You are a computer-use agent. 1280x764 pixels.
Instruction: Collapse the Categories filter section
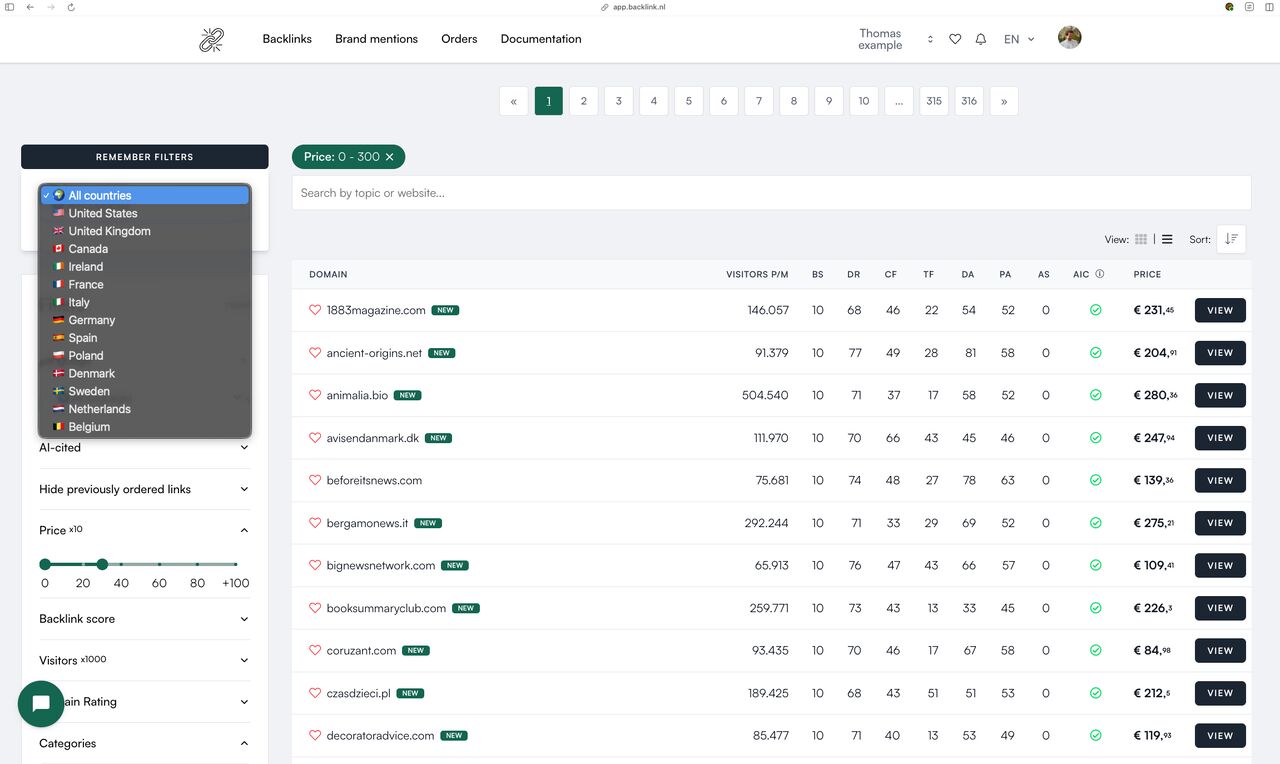click(x=145, y=743)
